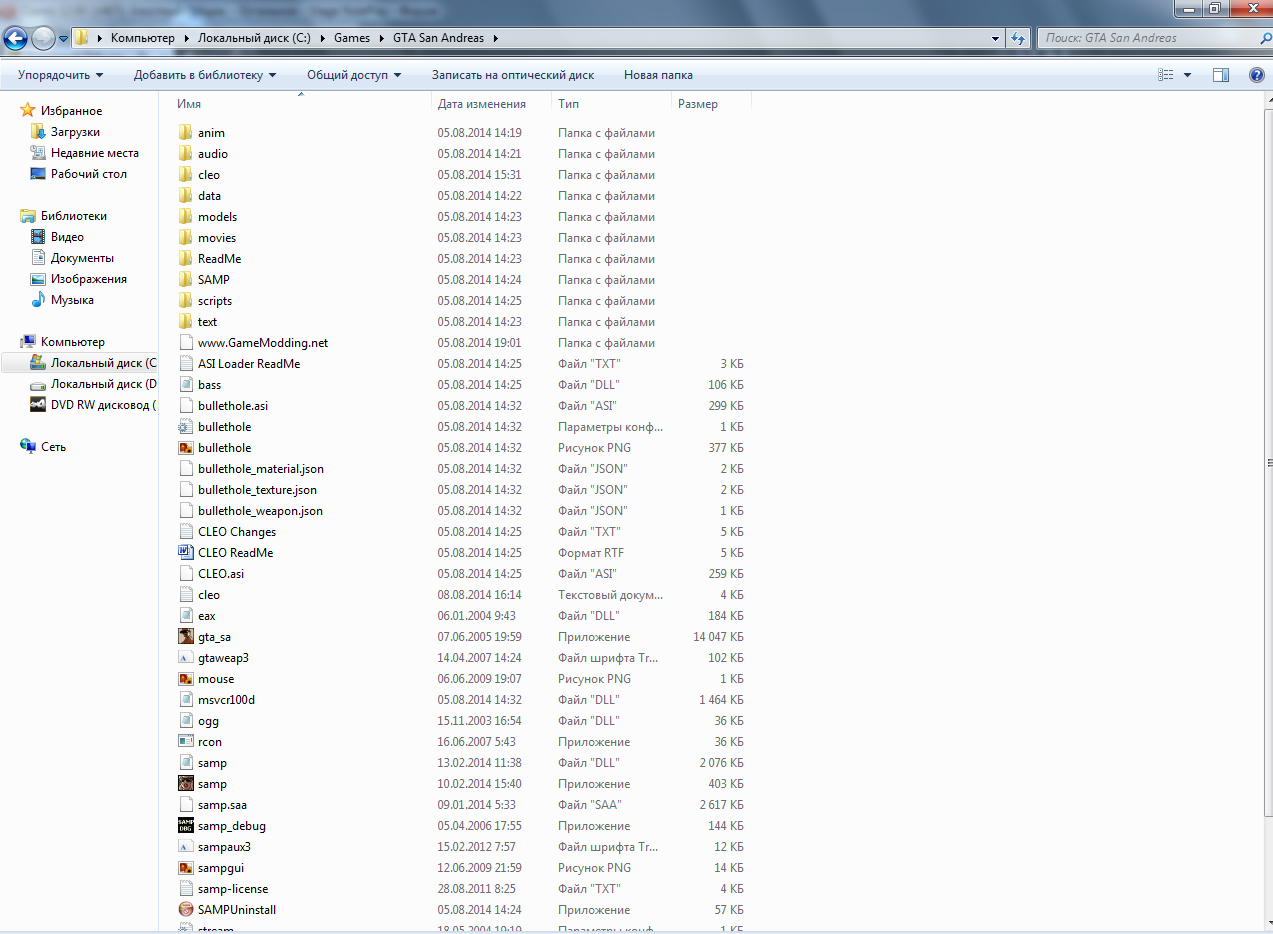Select the file samp.saa
Viewport: 1273px width, 934px height.
click(222, 805)
